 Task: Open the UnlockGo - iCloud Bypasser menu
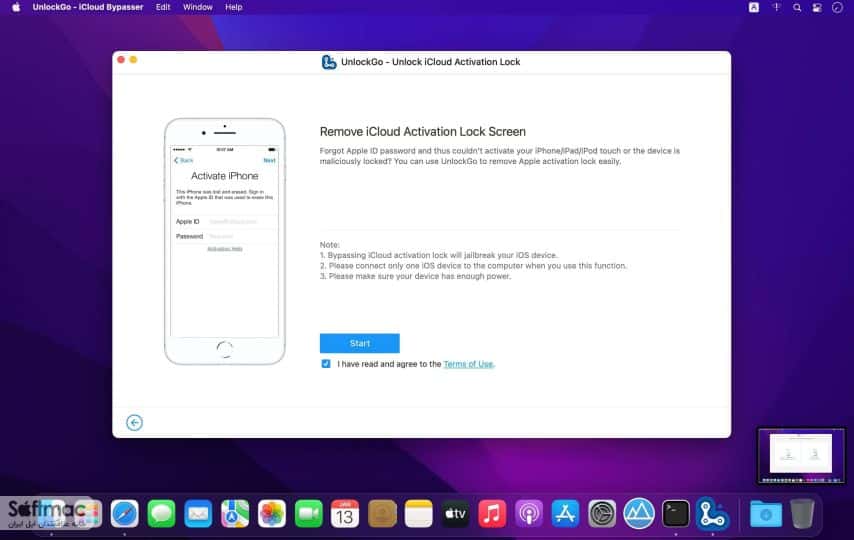(x=88, y=7)
